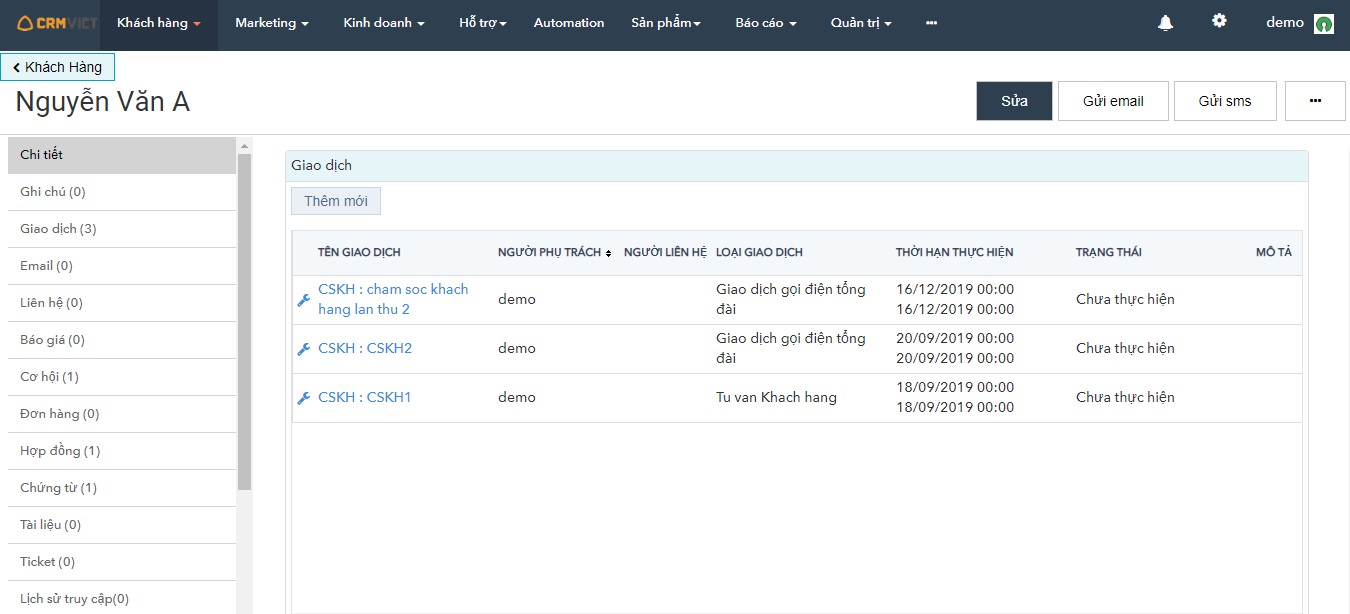Screen dimensions: 1350x614
Task: Click the sidebar scrollbar thumb
Action: tap(244, 322)
